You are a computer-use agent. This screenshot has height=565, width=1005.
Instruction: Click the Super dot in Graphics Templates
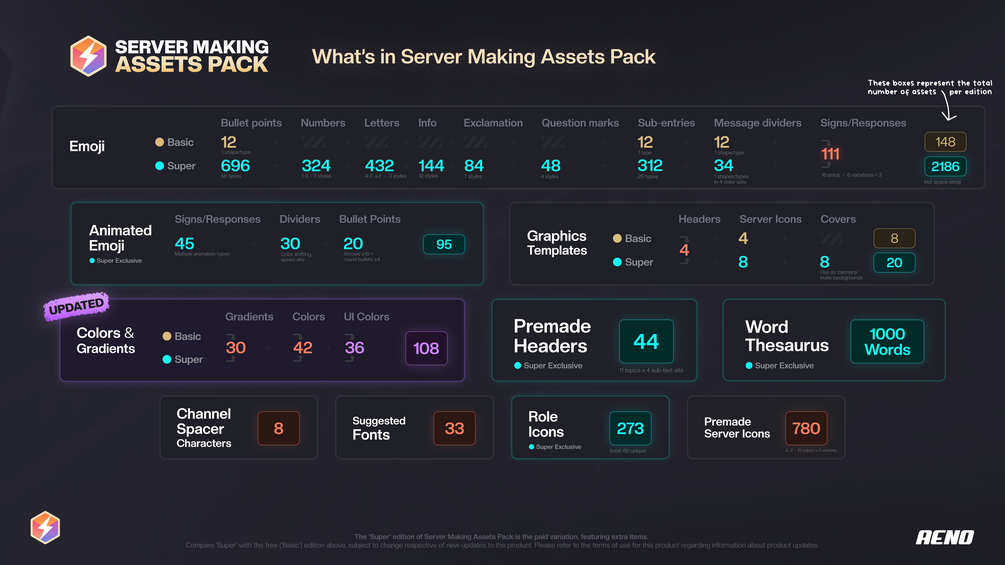coord(617,262)
